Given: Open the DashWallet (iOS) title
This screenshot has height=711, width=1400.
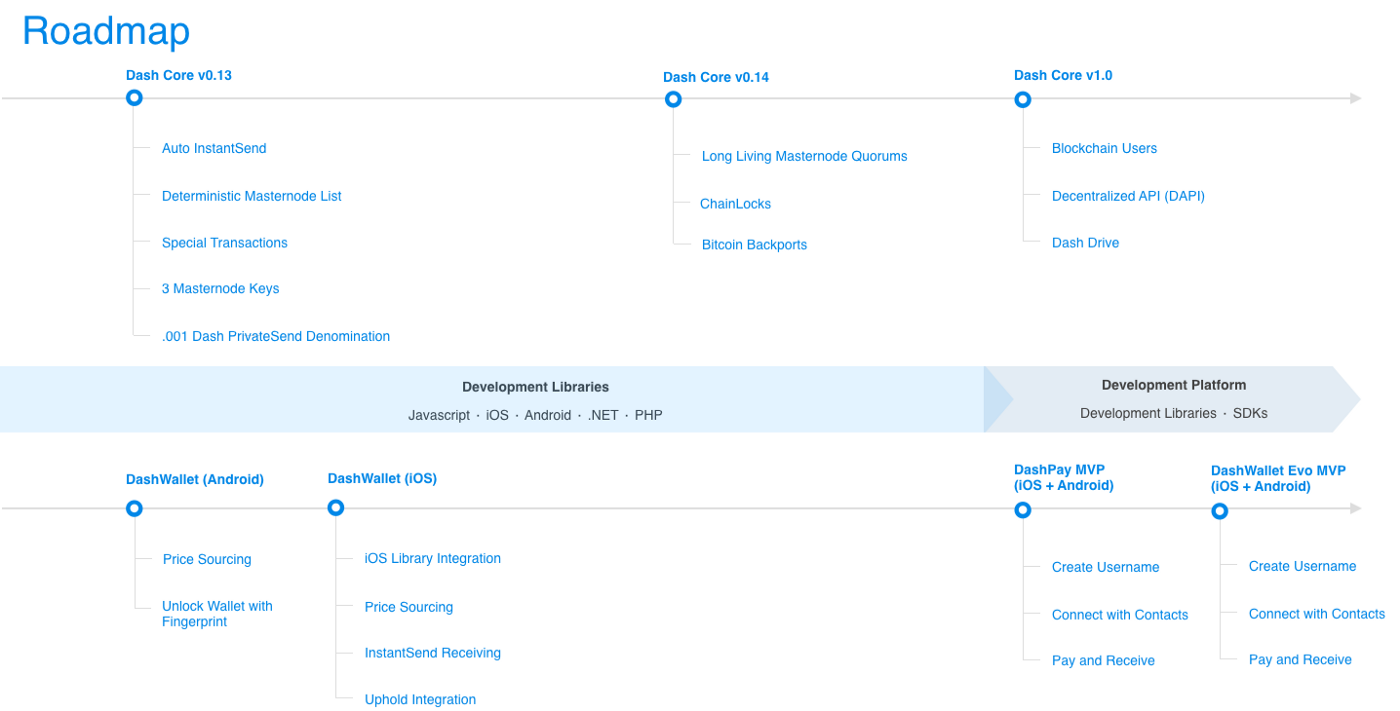Looking at the screenshot, I should [382, 479].
